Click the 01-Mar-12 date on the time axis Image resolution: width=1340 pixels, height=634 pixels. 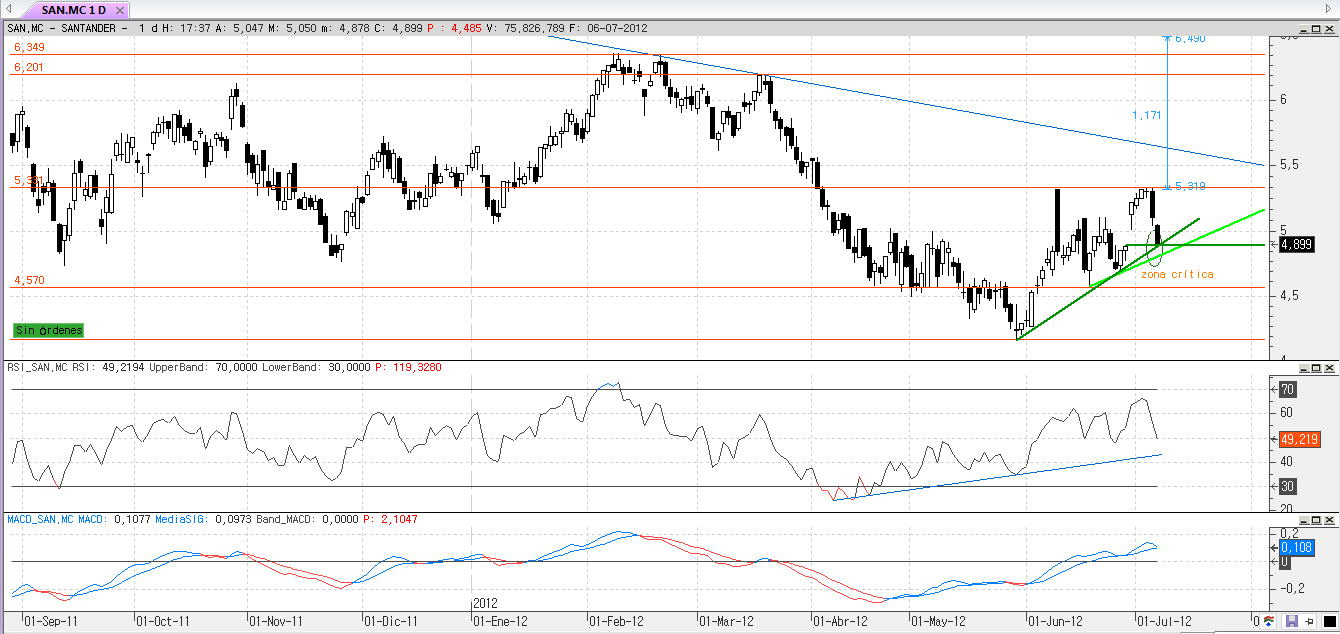click(x=726, y=621)
